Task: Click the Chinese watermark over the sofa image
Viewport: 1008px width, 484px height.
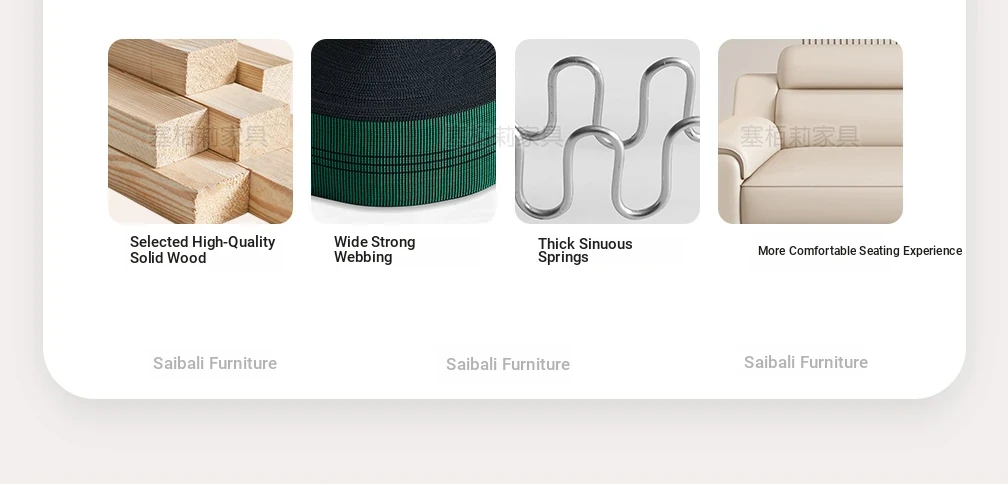Action: 800,136
